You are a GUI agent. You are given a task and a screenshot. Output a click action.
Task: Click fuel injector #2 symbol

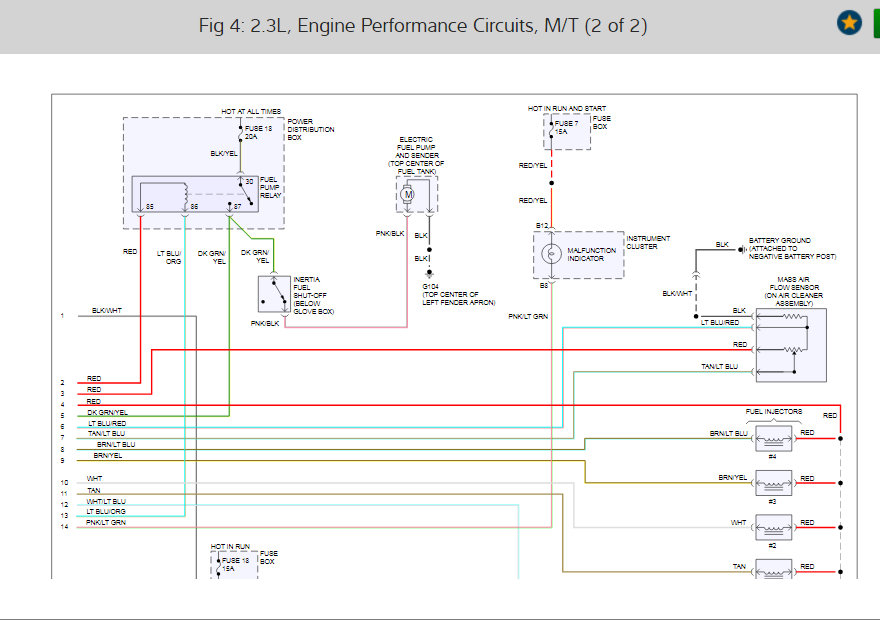773,527
